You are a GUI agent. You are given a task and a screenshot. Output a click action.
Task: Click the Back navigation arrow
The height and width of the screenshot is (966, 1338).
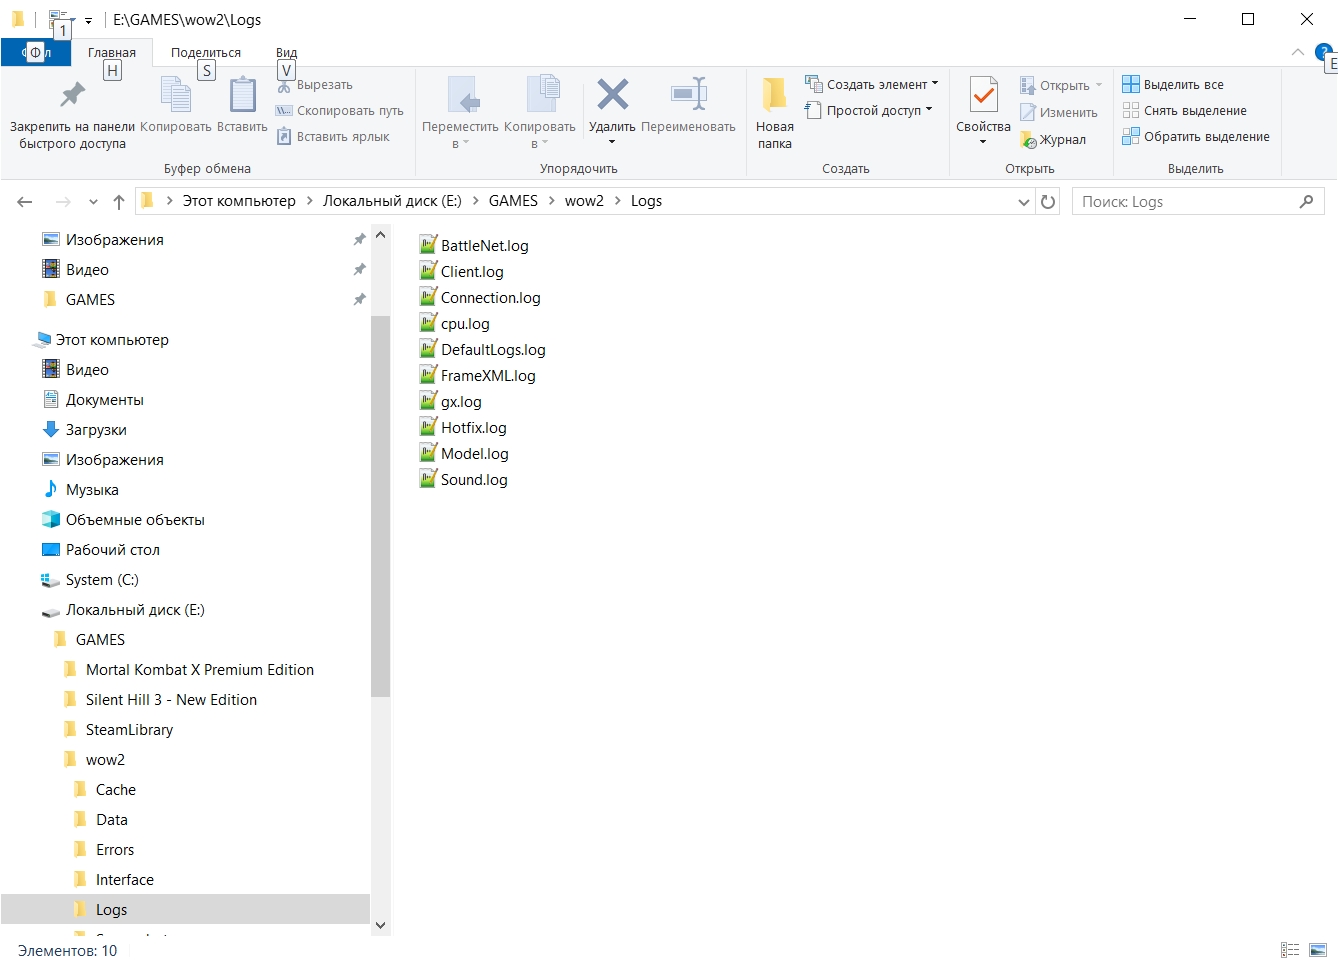click(x=25, y=202)
